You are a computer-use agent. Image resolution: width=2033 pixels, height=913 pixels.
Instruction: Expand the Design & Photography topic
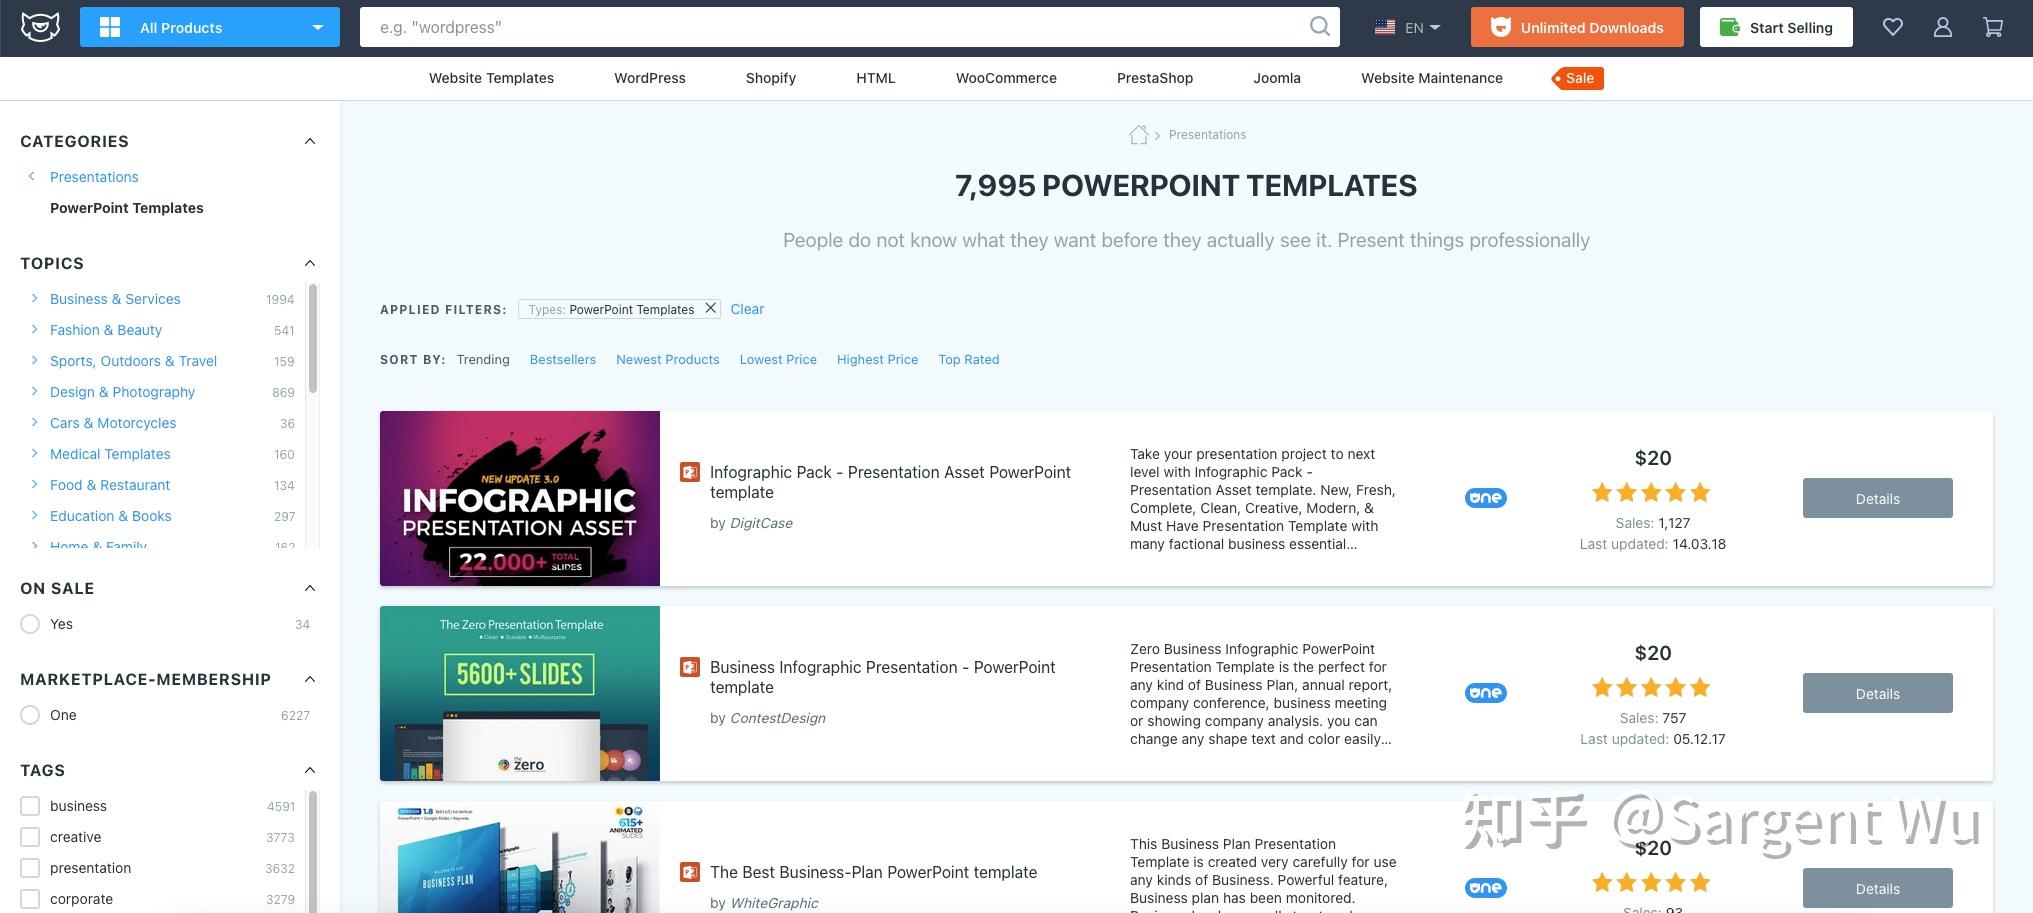34,391
